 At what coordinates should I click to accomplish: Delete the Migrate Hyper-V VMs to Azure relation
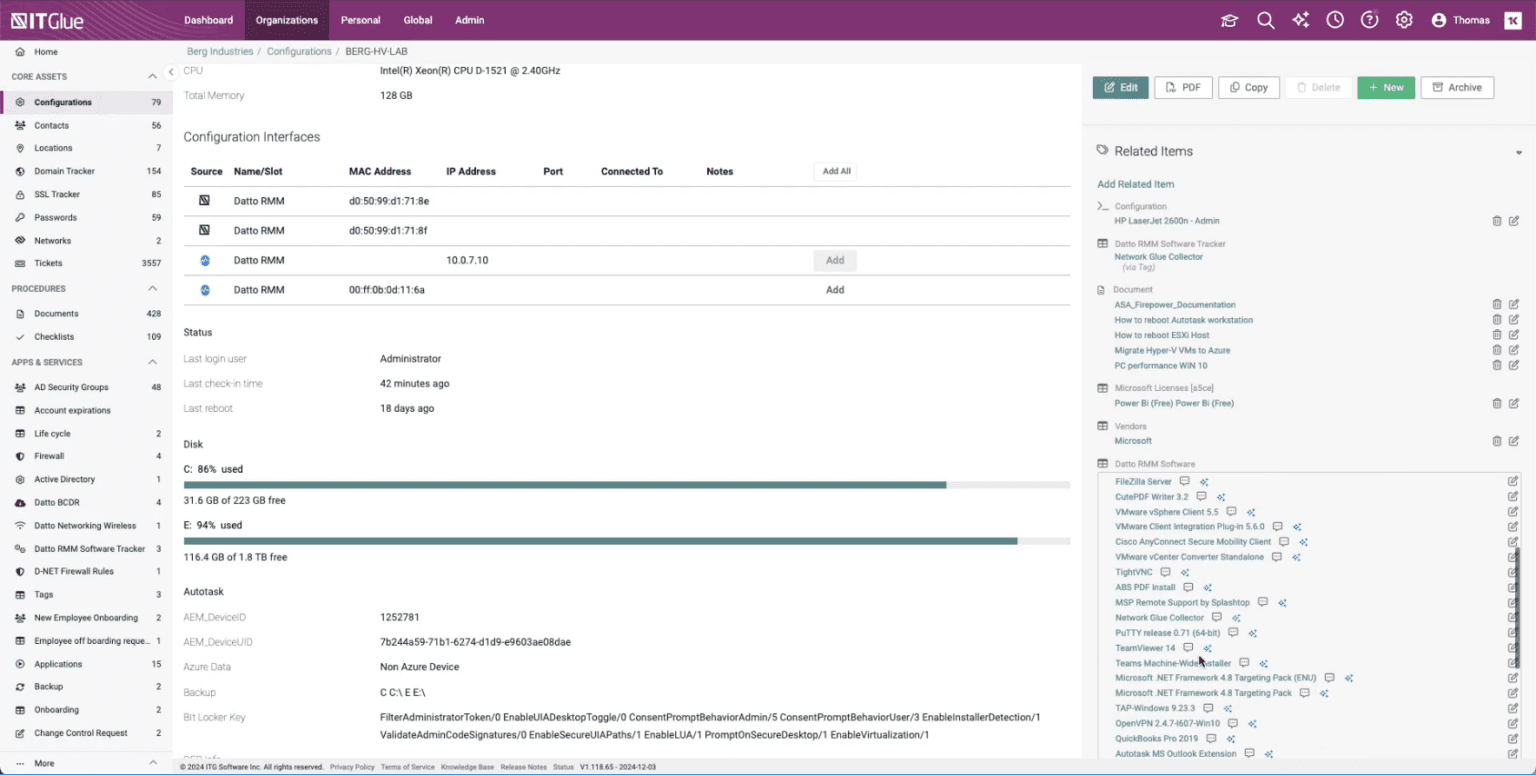1497,351
